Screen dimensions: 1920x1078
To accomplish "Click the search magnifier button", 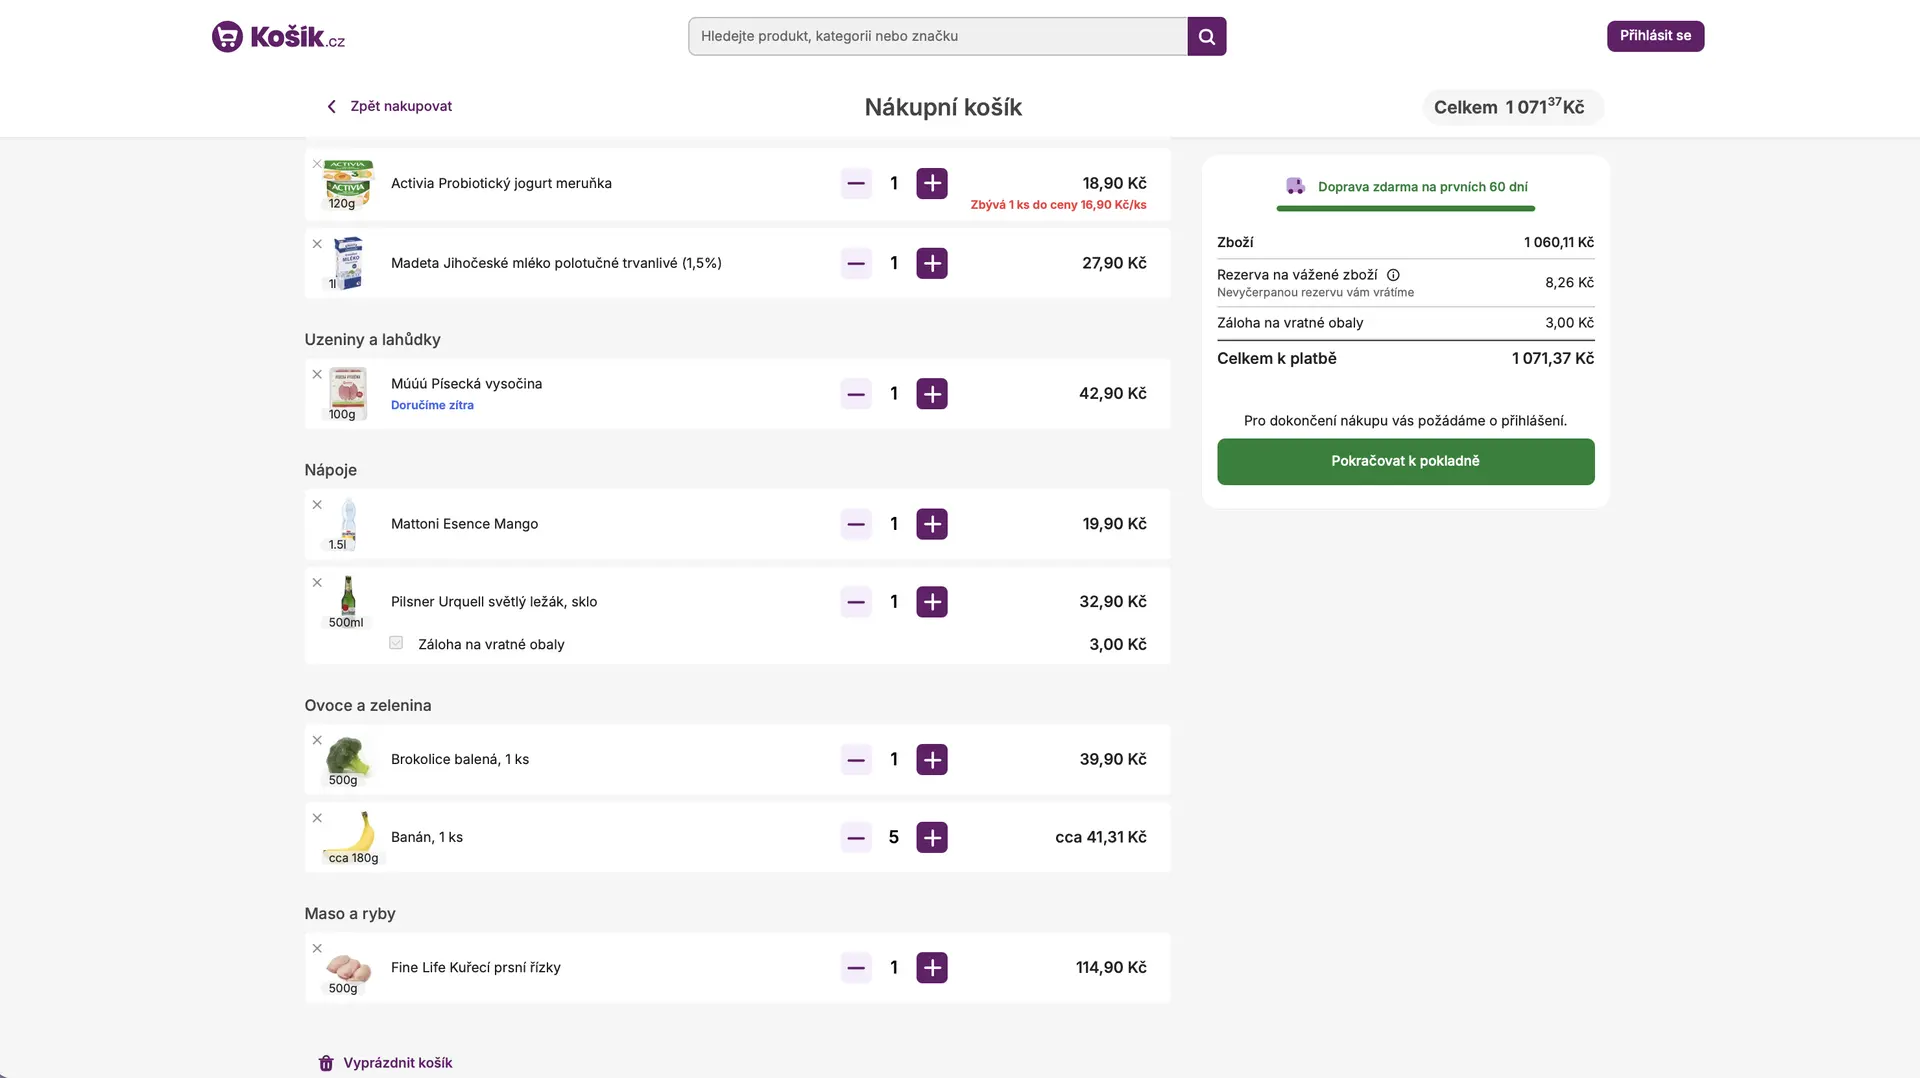I will tap(1207, 36).
